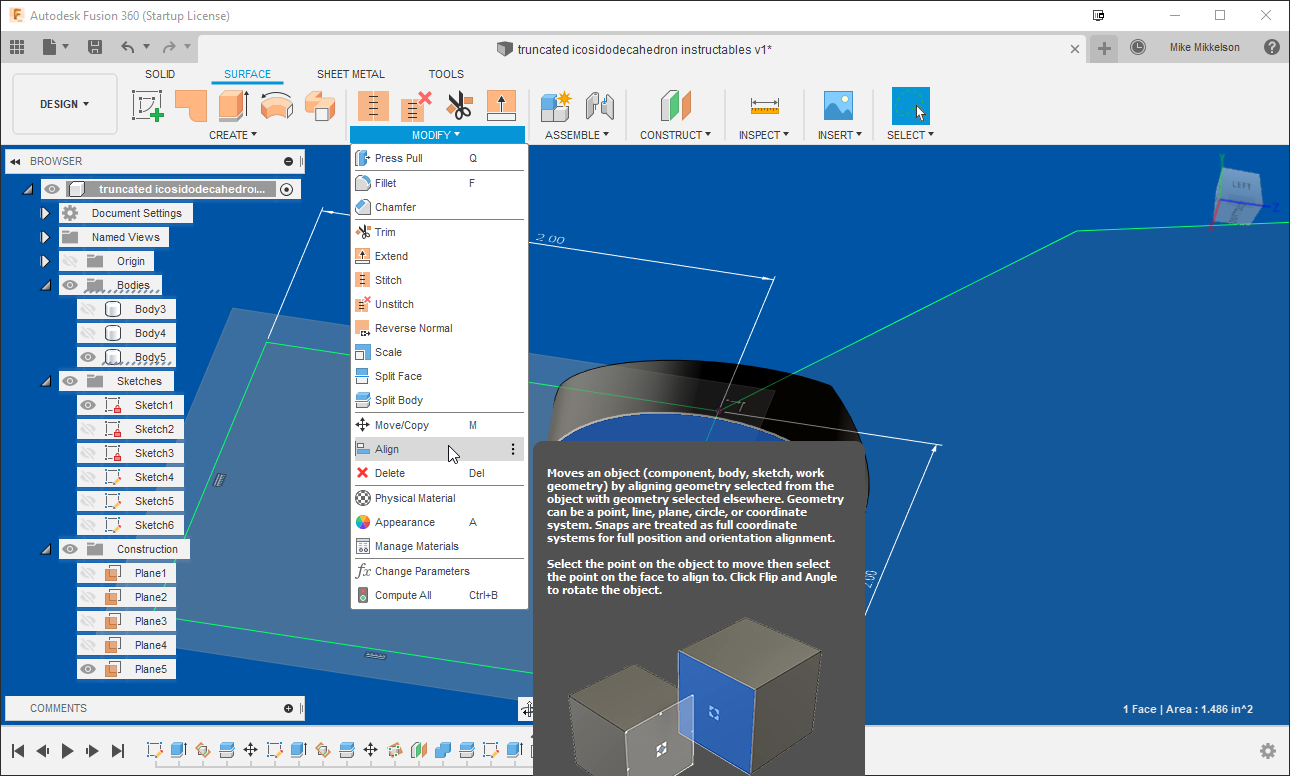
Task: Open the data panel grid icon
Action: pyautogui.click(x=17, y=47)
